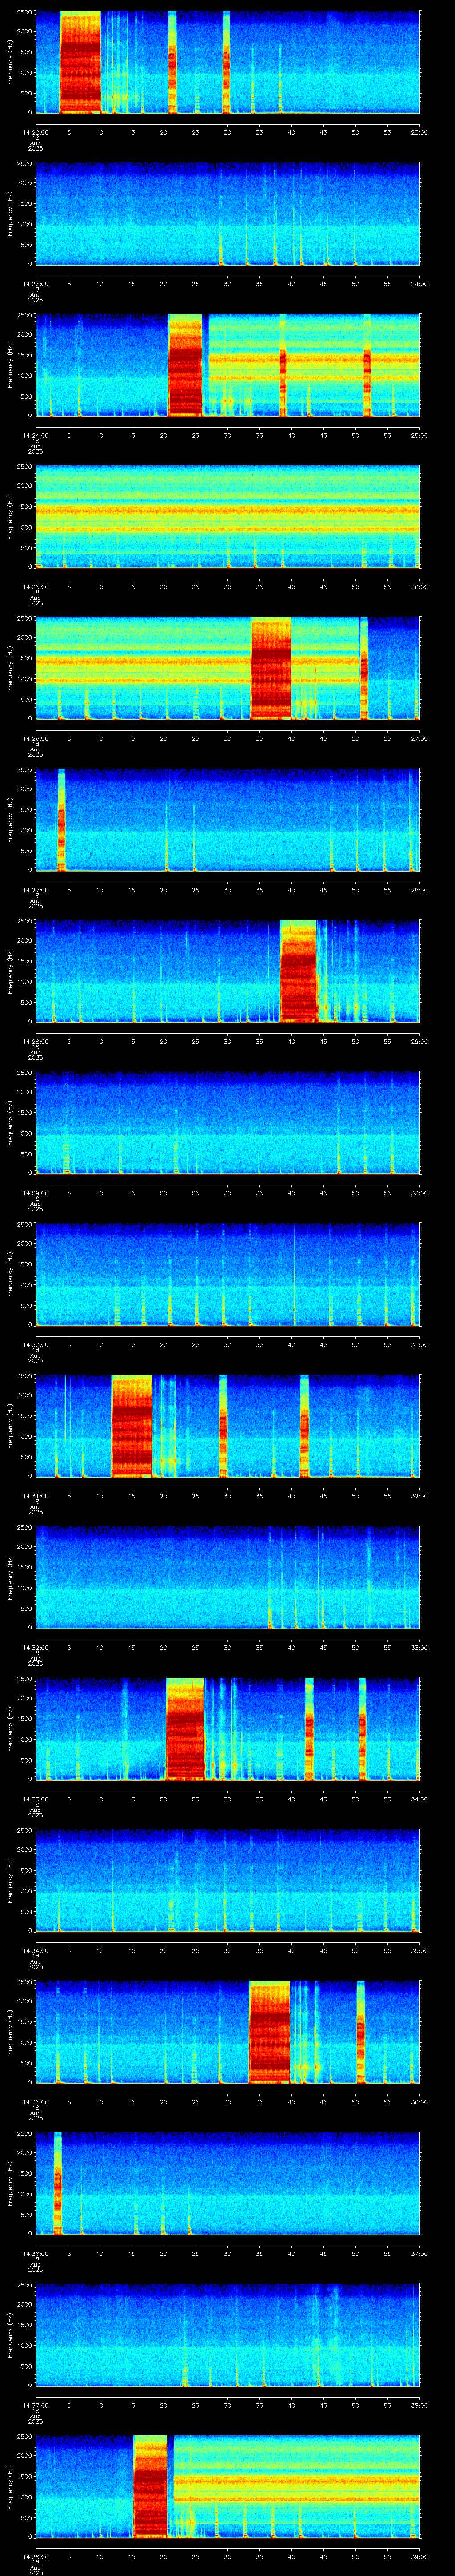Image resolution: width=455 pixels, height=2576 pixels.
Task: Click the 14:24:00 start time label
Action: coord(35,435)
